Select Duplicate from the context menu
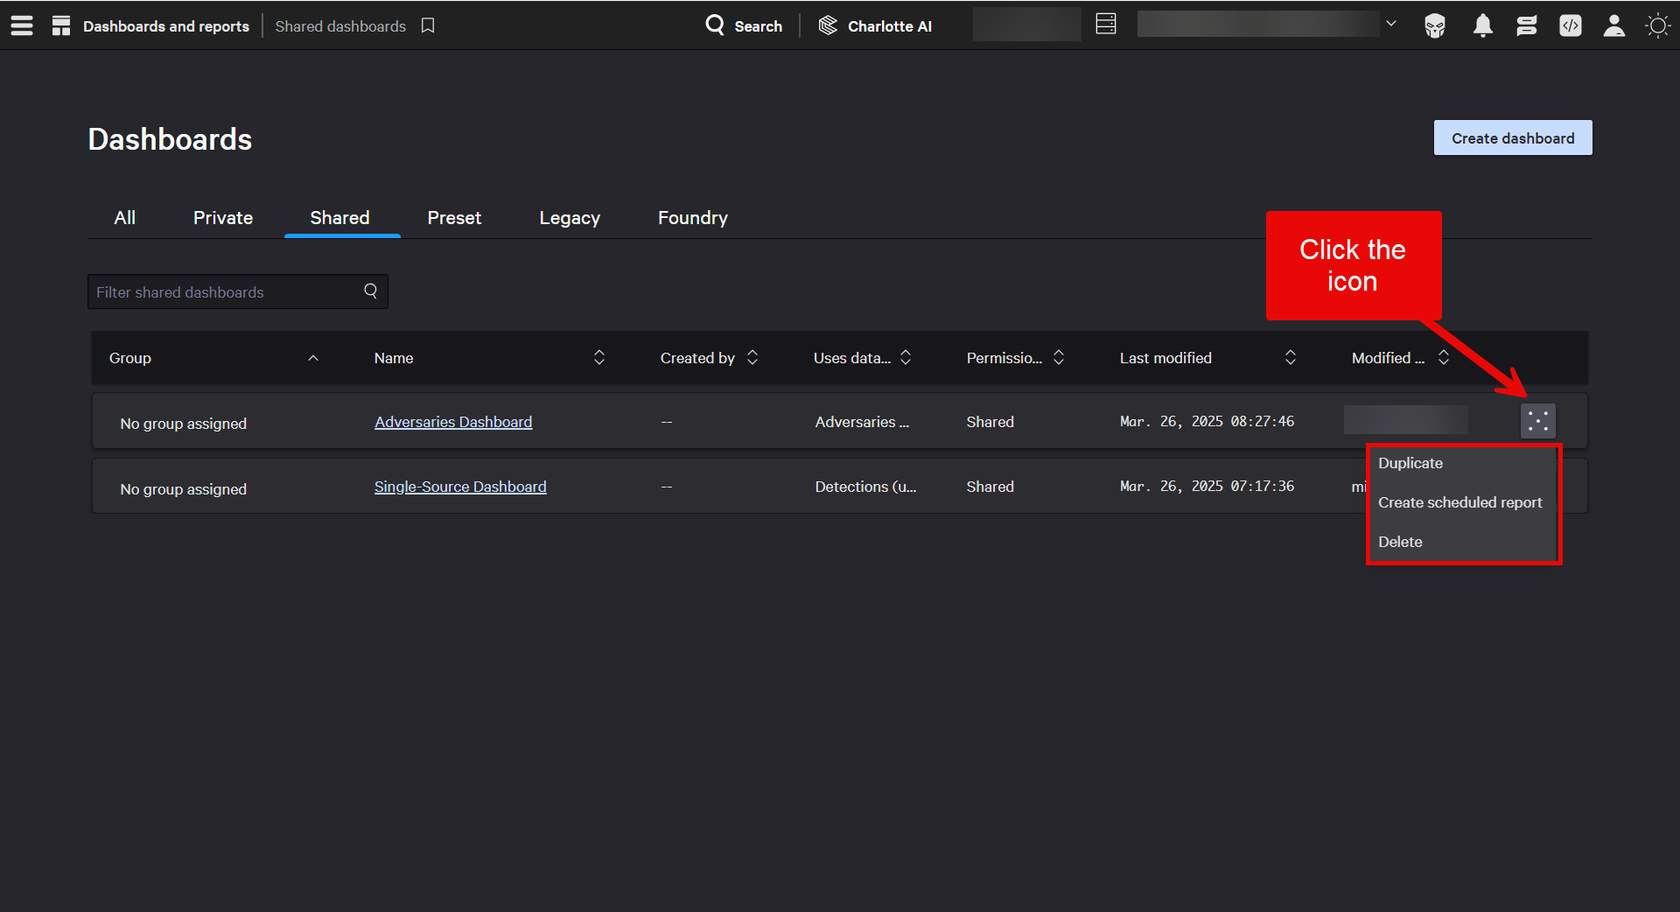This screenshot has height=912, width=1680. [1410, 463]
